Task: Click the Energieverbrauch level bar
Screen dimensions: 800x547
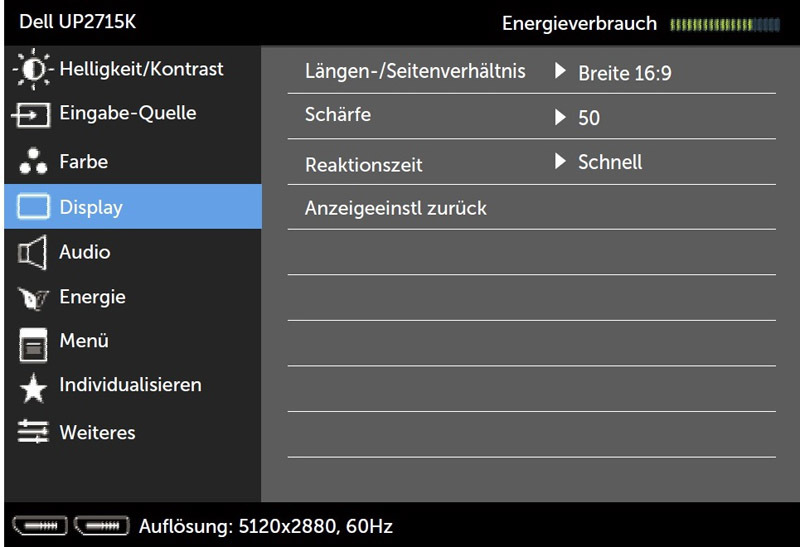Action: pos(725,24)
